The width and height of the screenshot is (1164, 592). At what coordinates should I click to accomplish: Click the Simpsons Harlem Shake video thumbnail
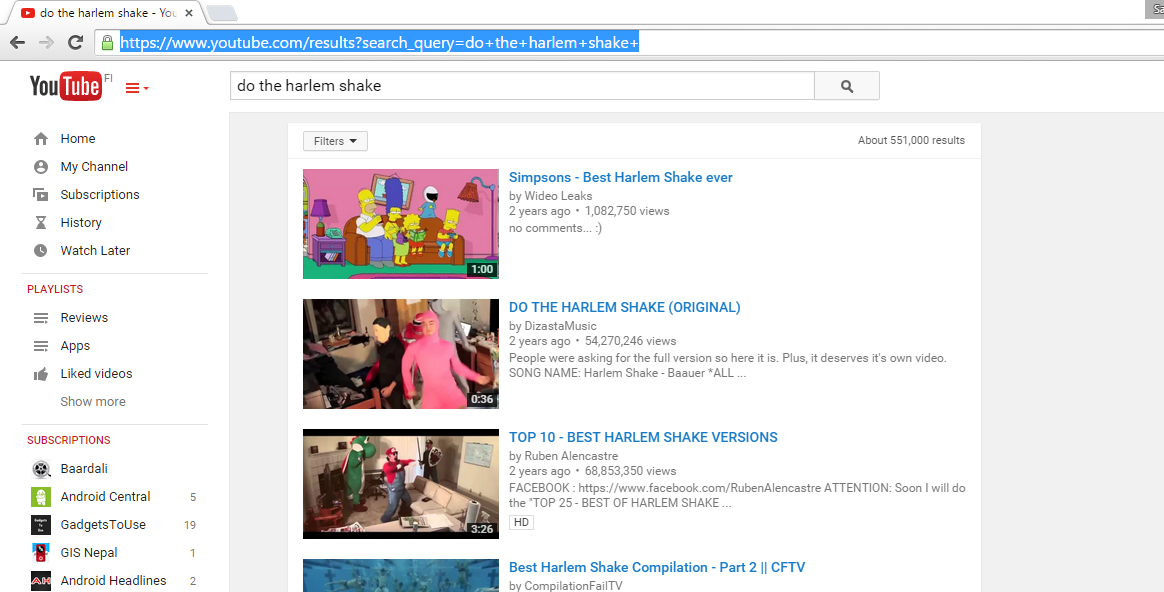click(x=400, y=224)
